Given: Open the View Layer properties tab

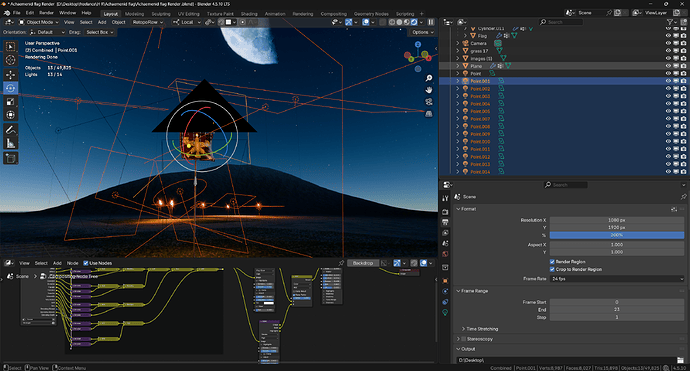Looking at the screenshot, I should click(445, 233).
